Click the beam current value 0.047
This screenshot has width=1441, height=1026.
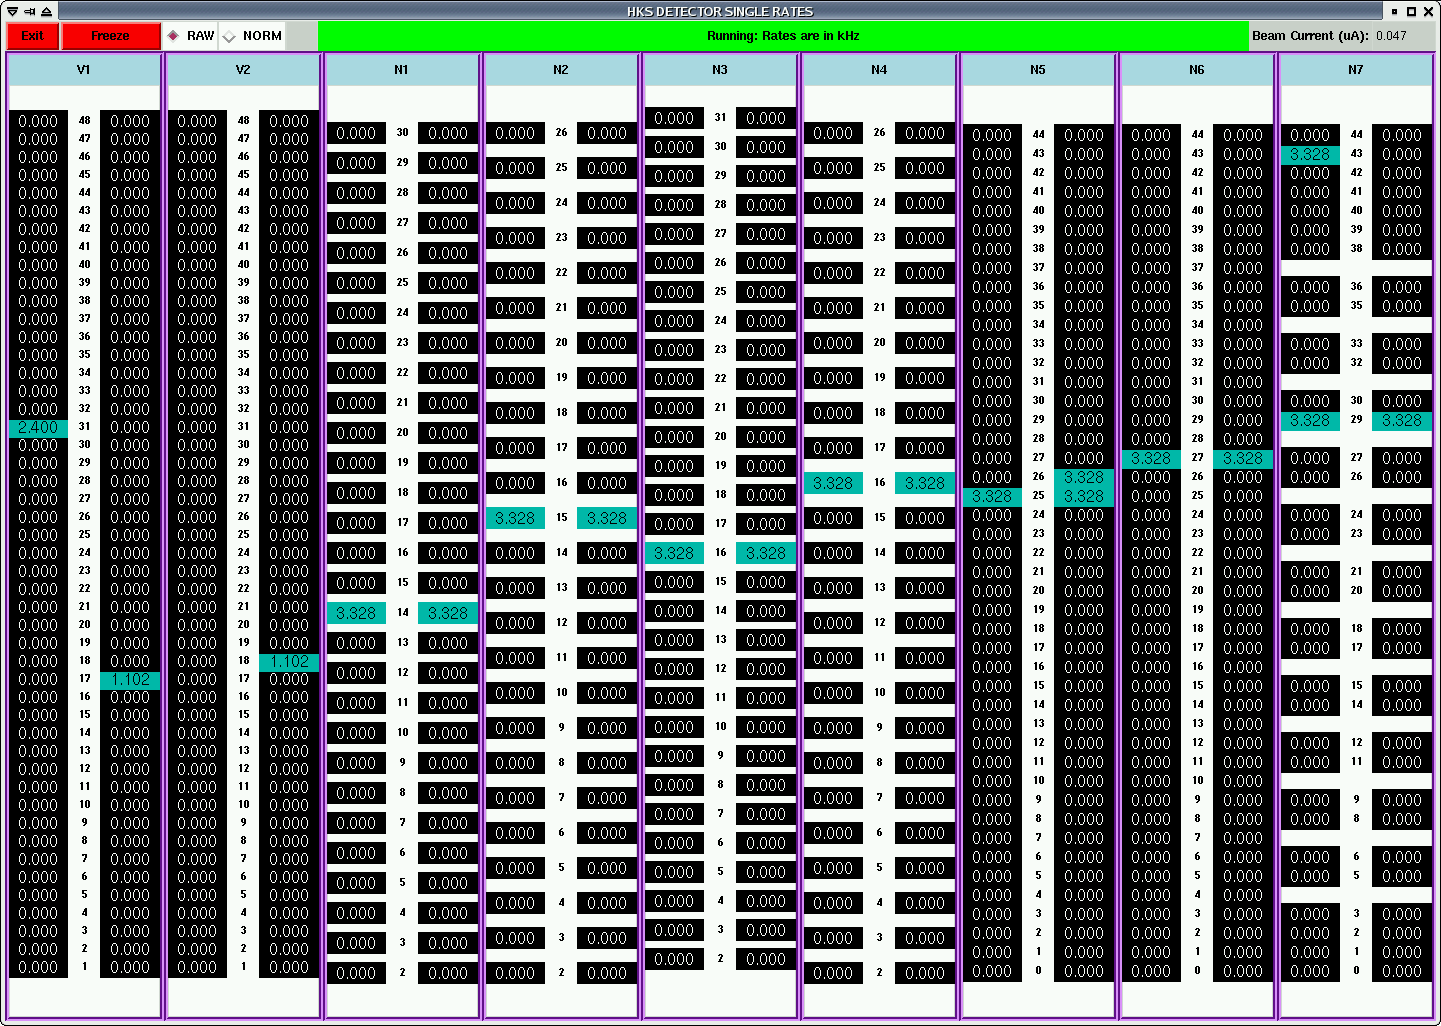(1391, 36)
